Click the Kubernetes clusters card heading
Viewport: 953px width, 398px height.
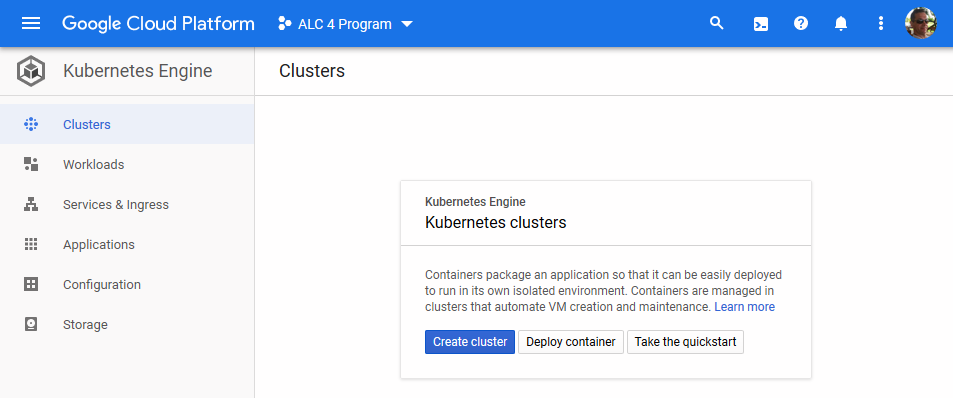pos(495,222)
